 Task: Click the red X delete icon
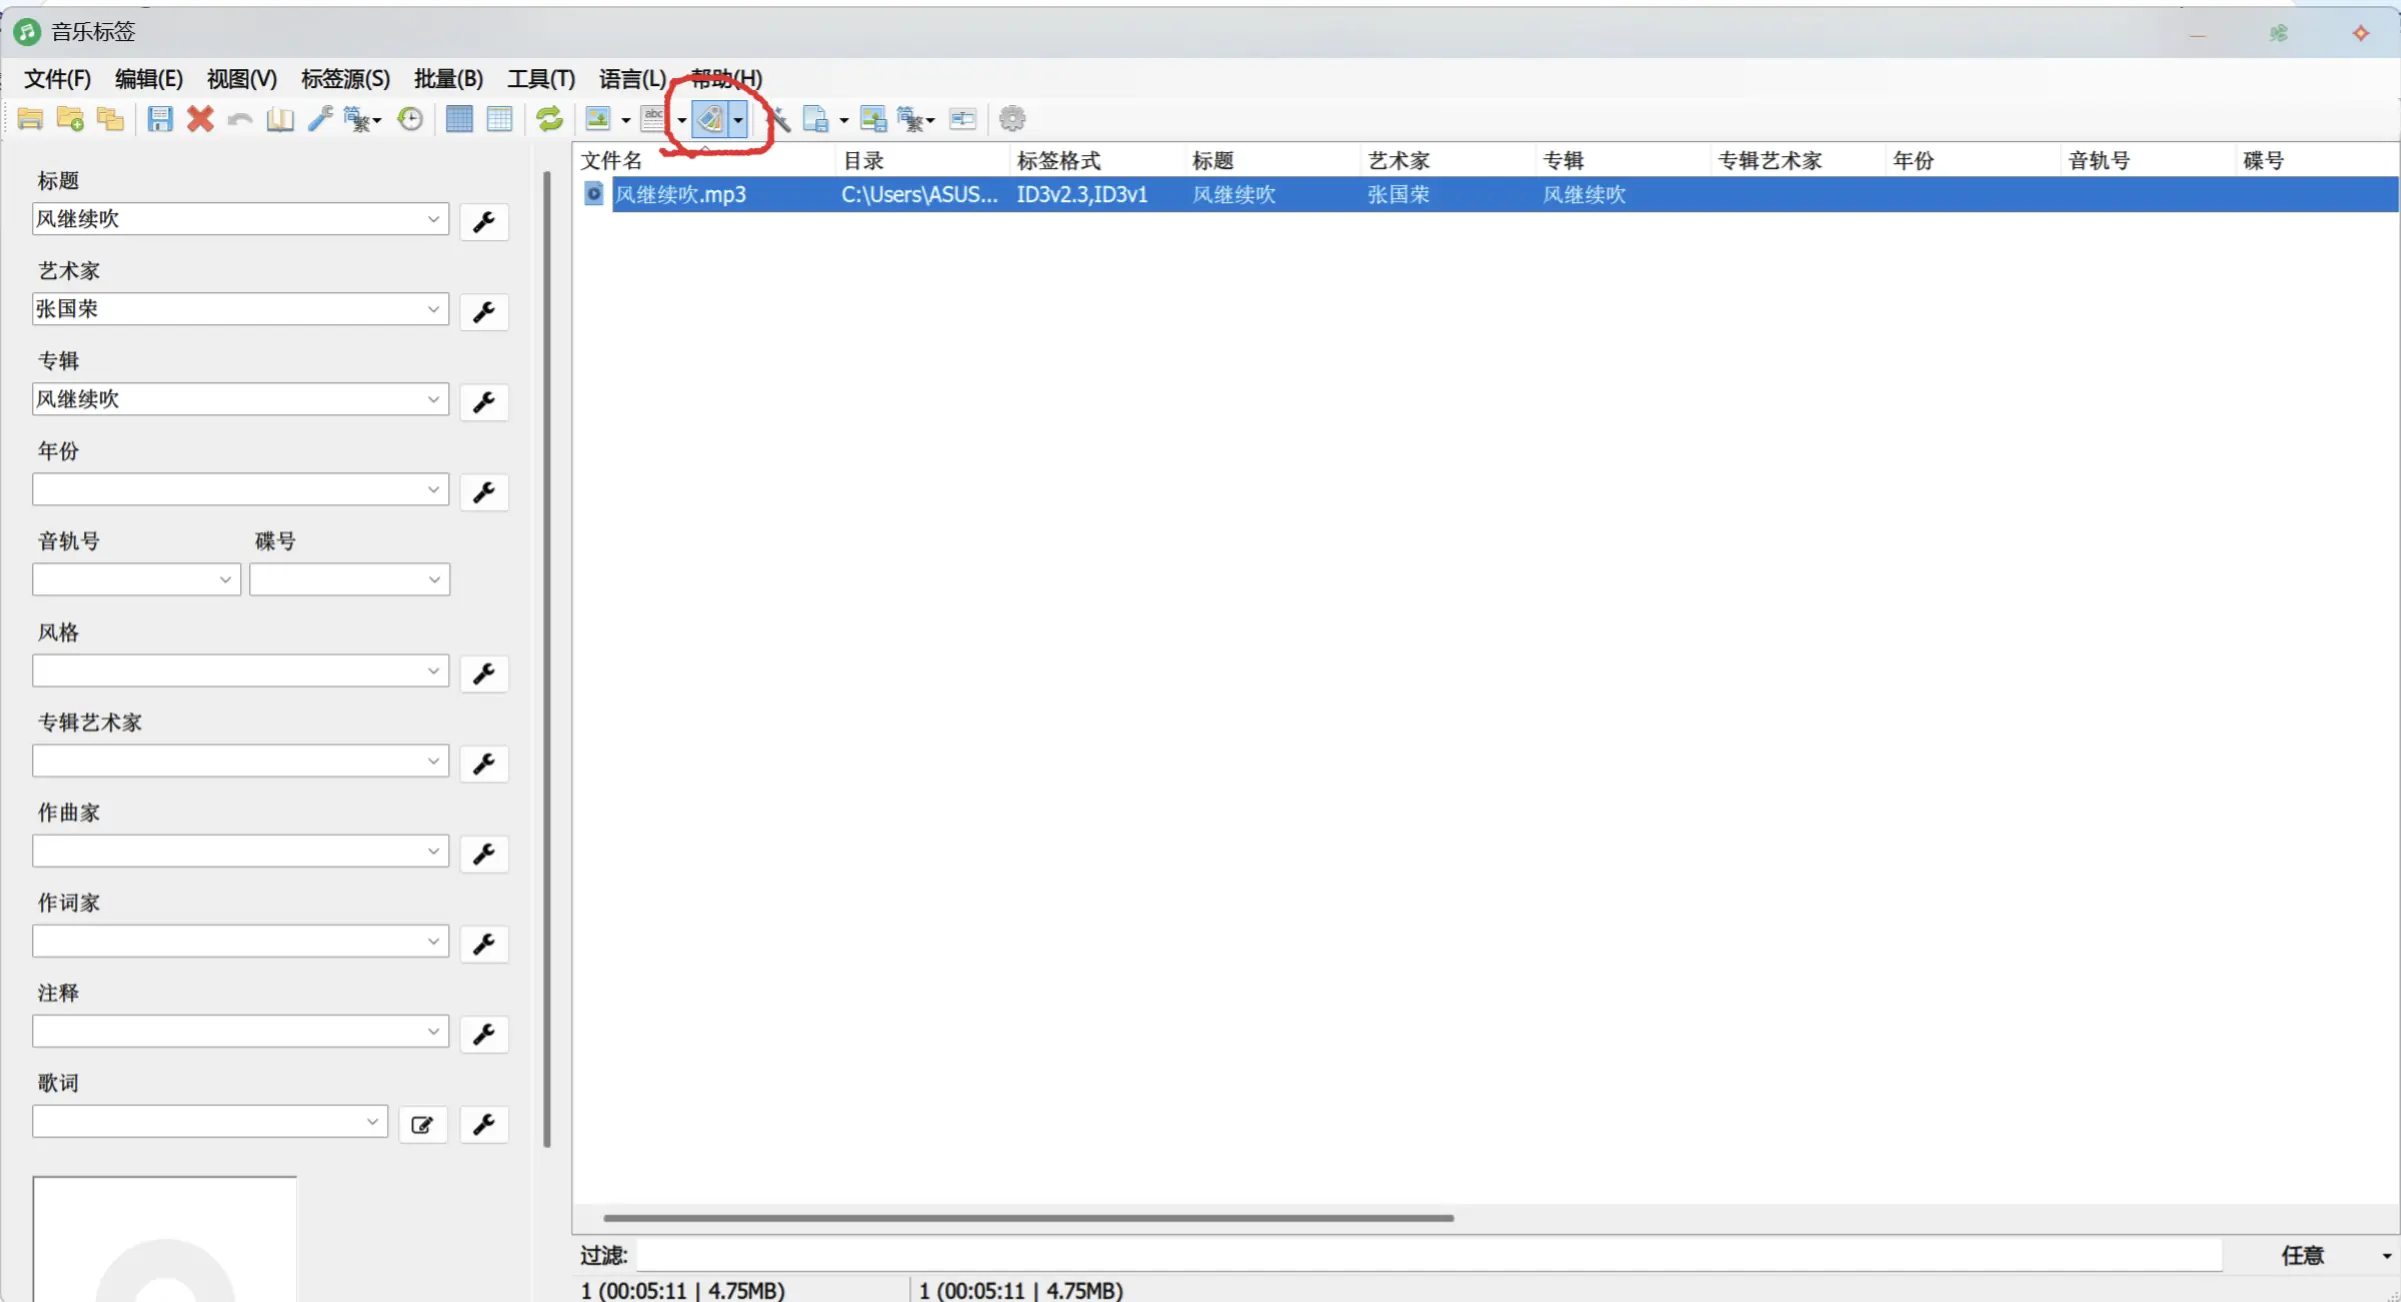tap(200, 119)
